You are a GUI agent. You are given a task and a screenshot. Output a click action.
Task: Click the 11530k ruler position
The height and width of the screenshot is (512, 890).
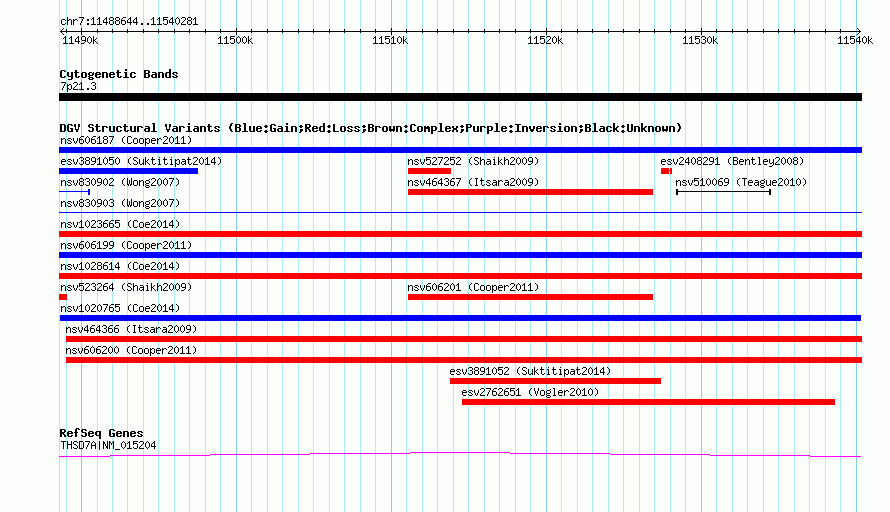click(x=700, y=40)
